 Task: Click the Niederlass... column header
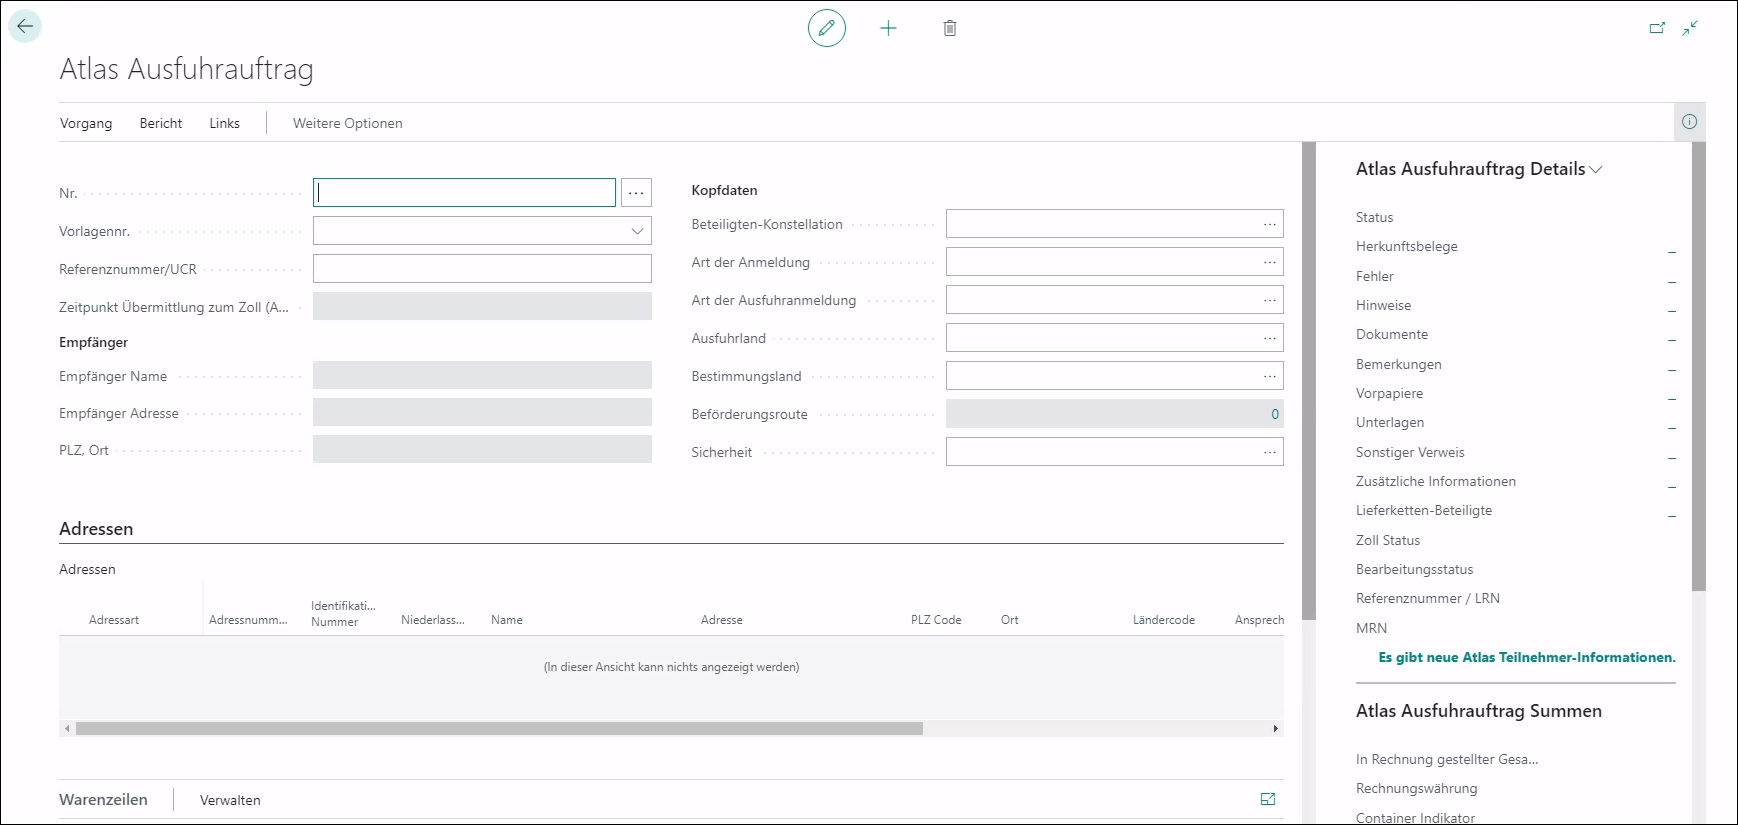[433, 620]
